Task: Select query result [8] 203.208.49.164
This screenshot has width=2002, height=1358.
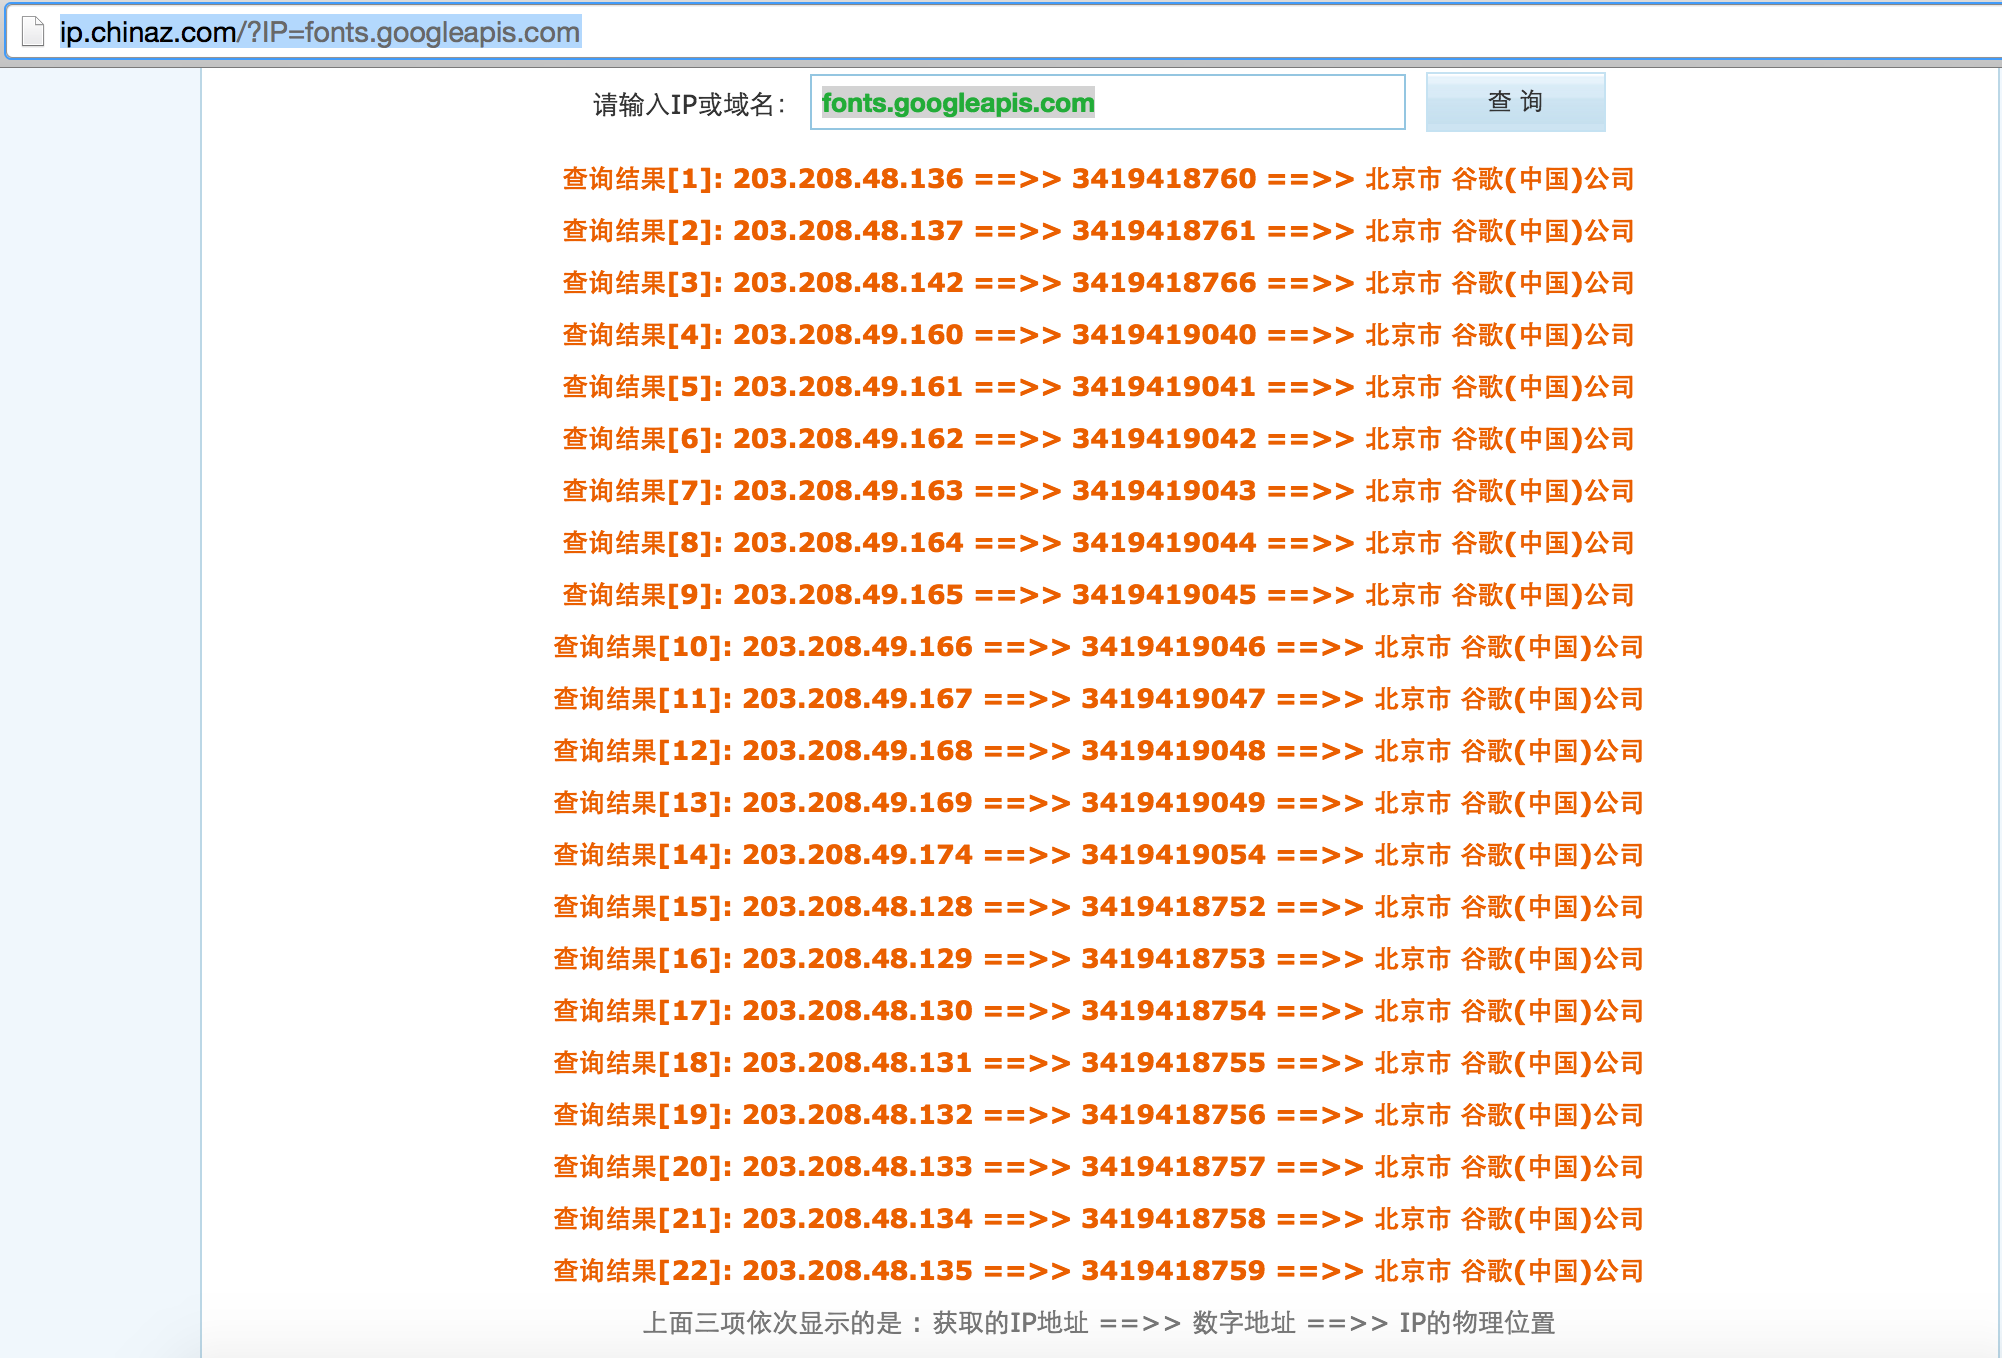Action: [x=1098, y=543]
